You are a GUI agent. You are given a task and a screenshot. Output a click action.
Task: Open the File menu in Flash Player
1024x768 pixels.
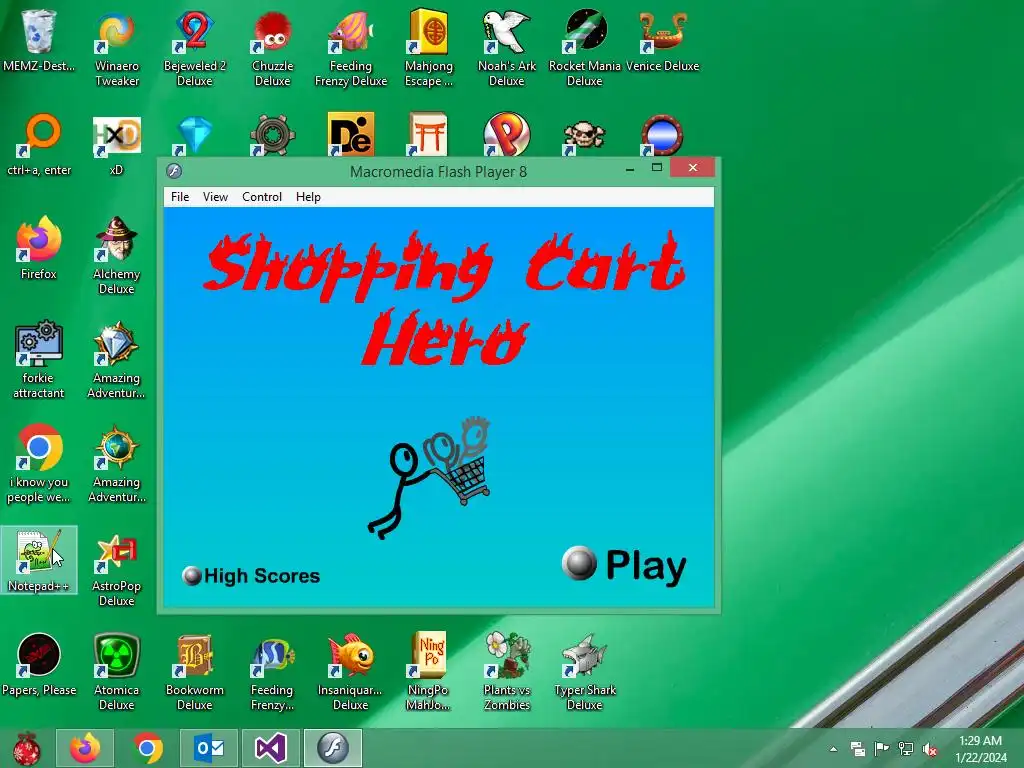180,197
